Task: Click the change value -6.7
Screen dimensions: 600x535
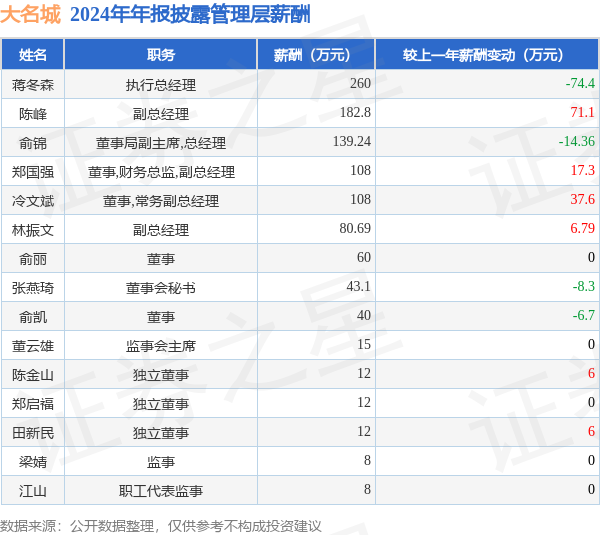Action: (x=584, y=315)
